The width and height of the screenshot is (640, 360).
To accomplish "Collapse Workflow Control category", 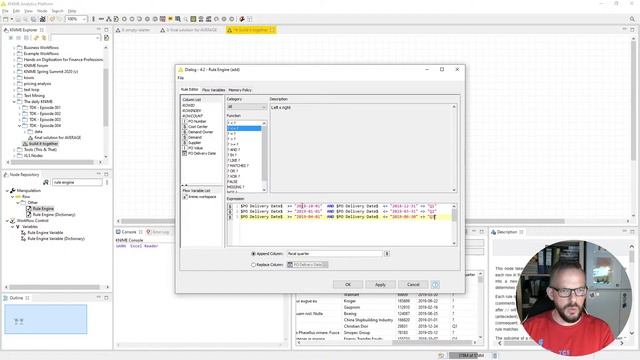I will click(7, 221).
